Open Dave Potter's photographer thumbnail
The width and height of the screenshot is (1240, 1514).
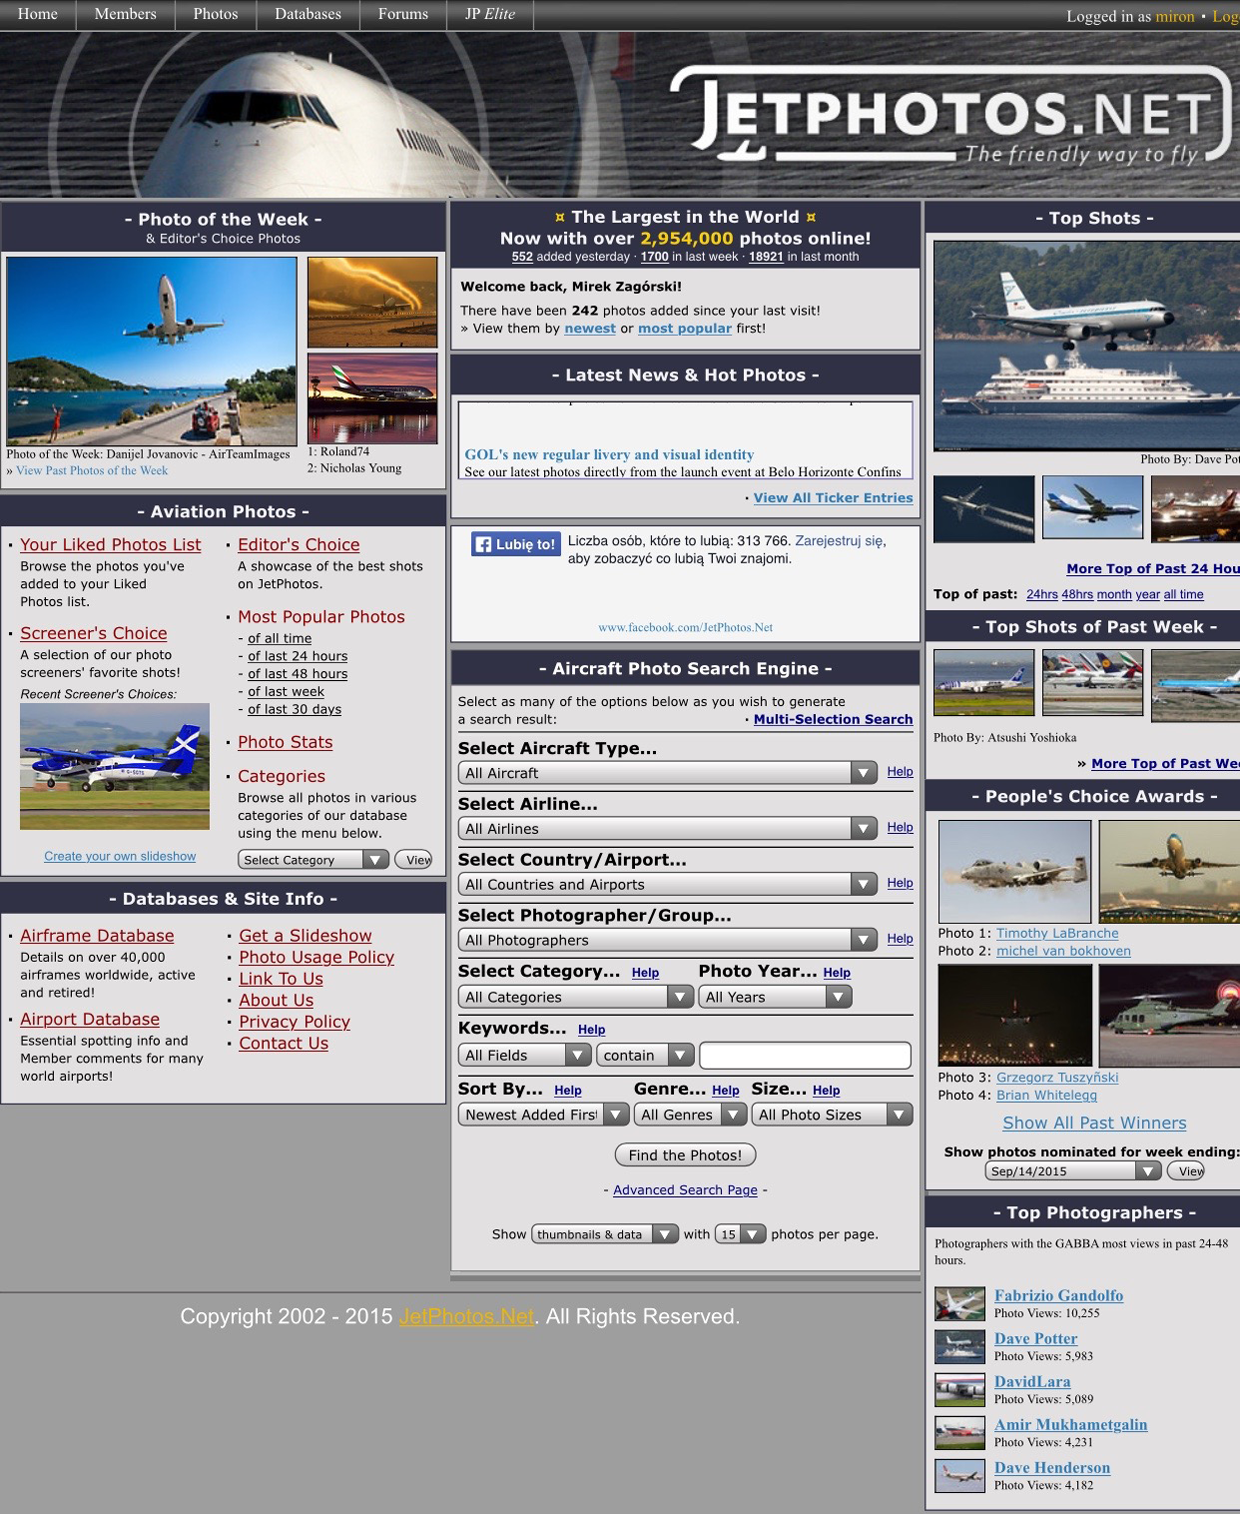point(960,1347)
